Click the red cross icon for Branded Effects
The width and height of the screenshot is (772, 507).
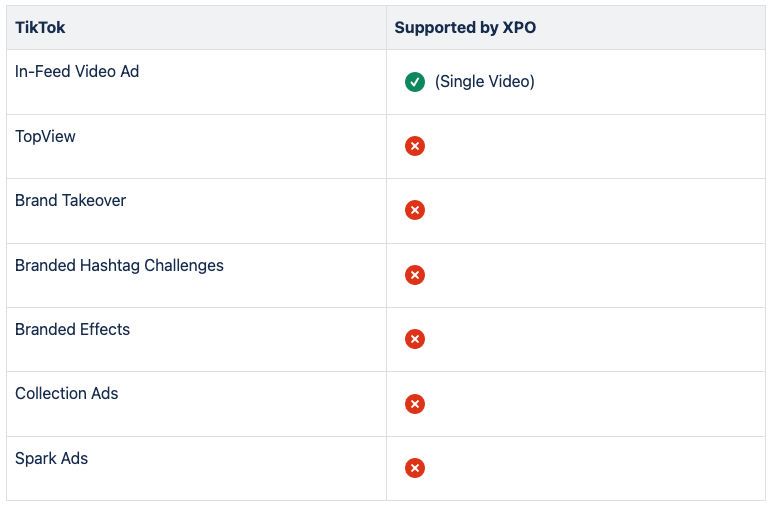click(x=415, y=339)
